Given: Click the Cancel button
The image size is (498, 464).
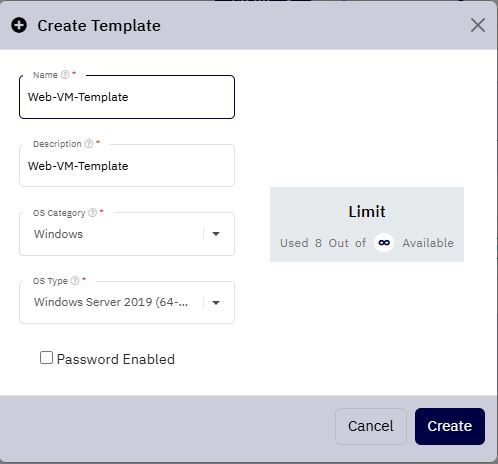Looking at the screenshot, I should pos(371,426).
